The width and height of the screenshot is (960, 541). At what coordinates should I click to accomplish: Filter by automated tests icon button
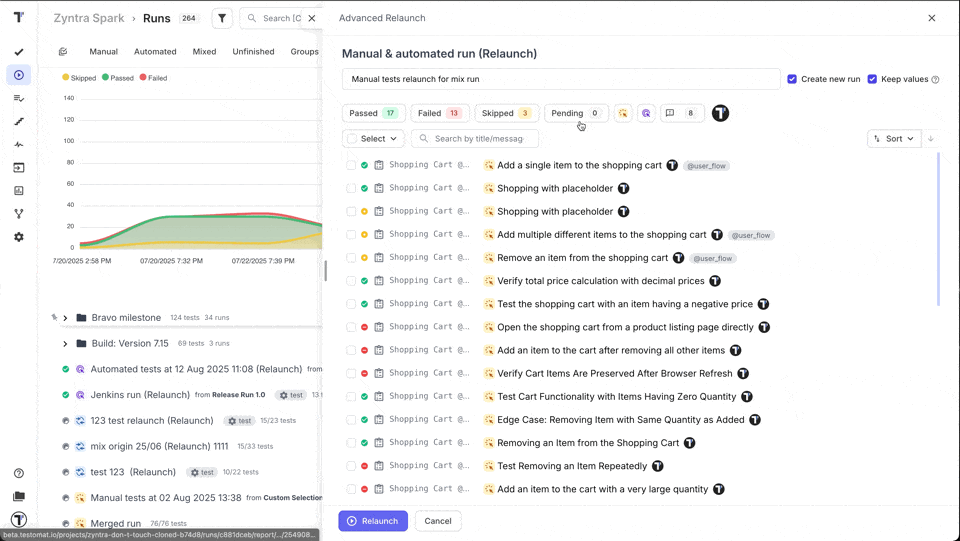[x=646, y=114]
